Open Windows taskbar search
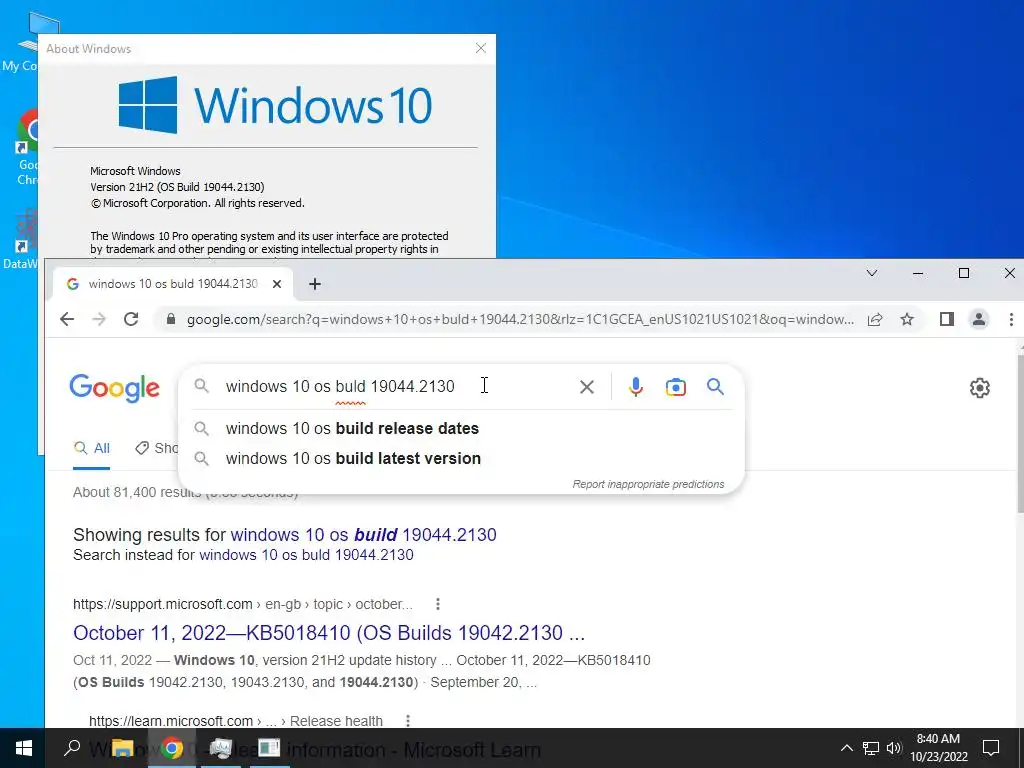The width and height of the screenshot is (1024, 768). (72, 748)
